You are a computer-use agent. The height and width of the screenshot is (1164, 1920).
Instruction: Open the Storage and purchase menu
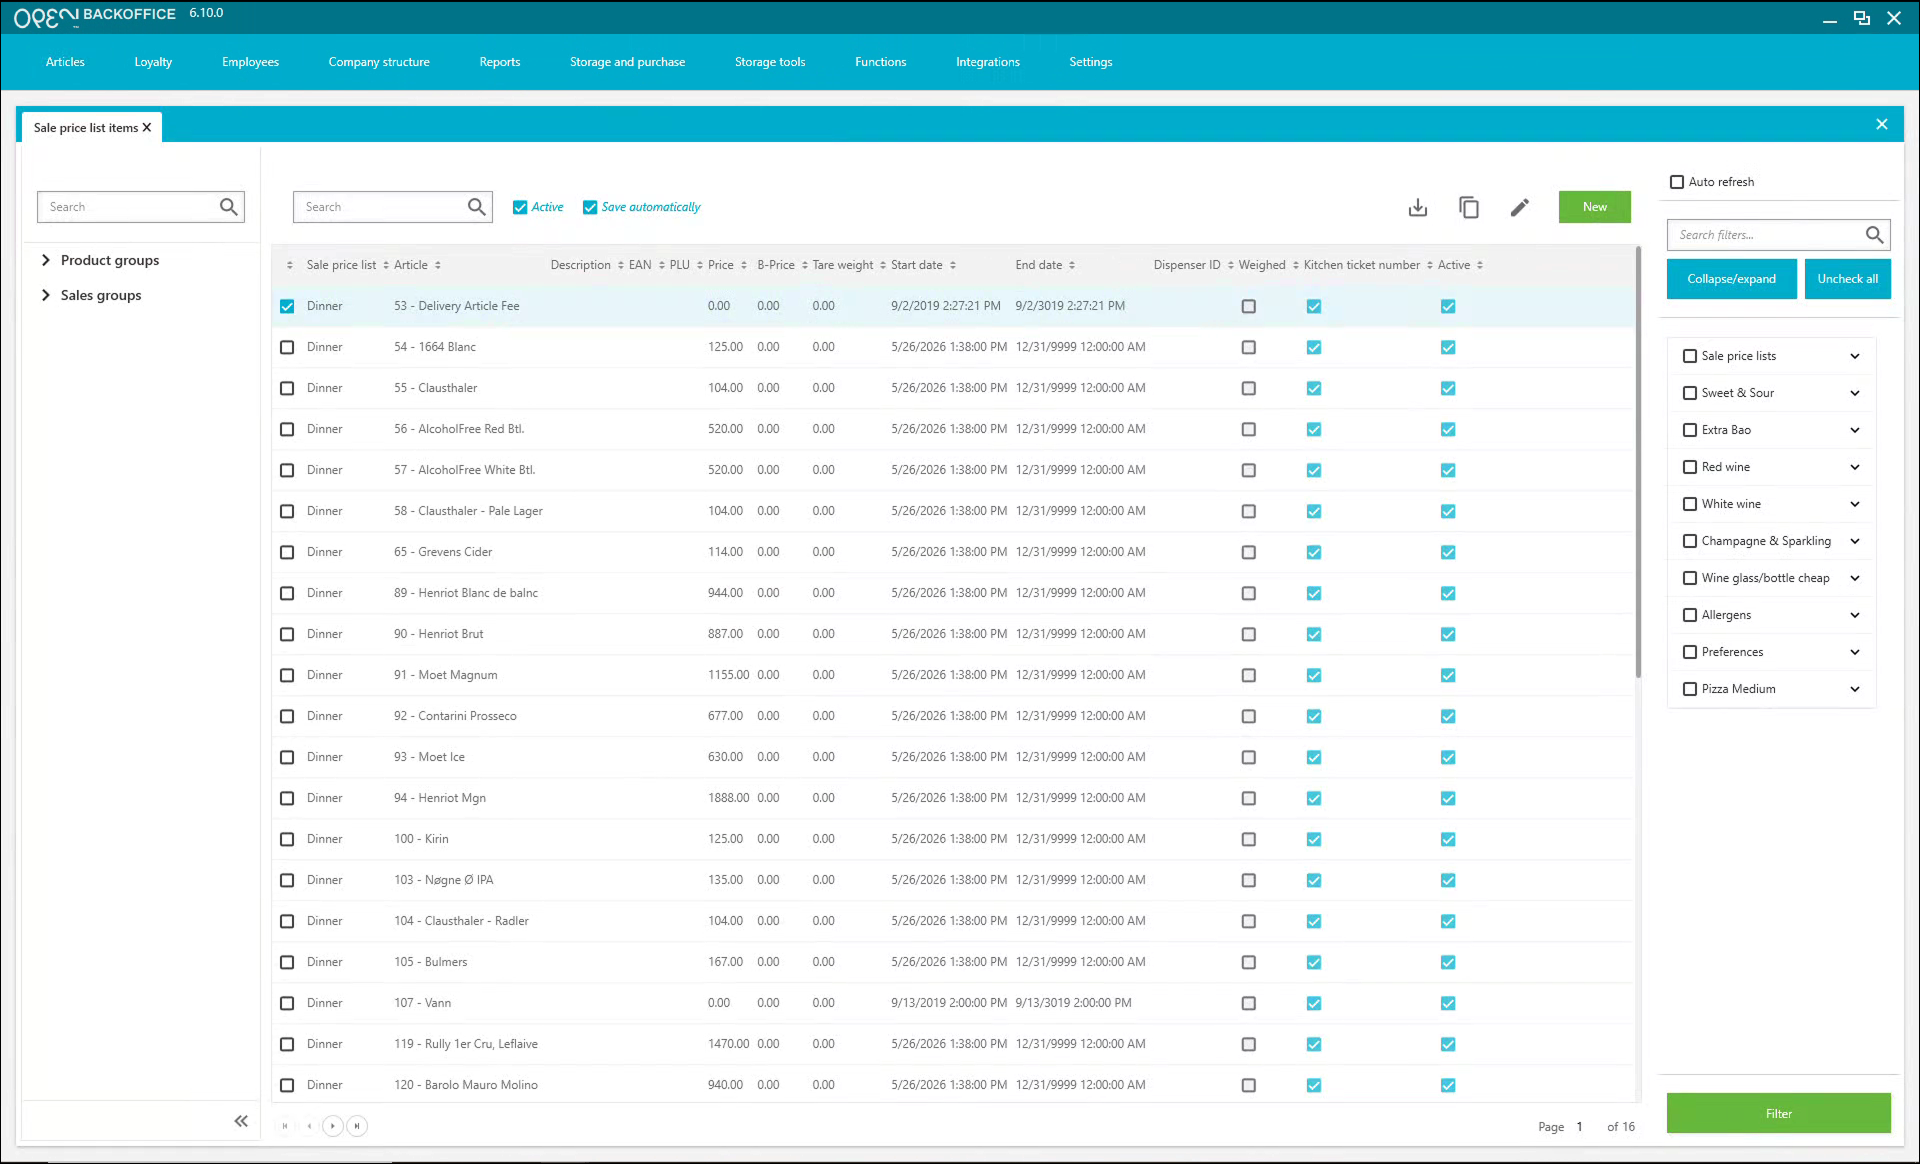pyautogui.click(x=627, y=62)
